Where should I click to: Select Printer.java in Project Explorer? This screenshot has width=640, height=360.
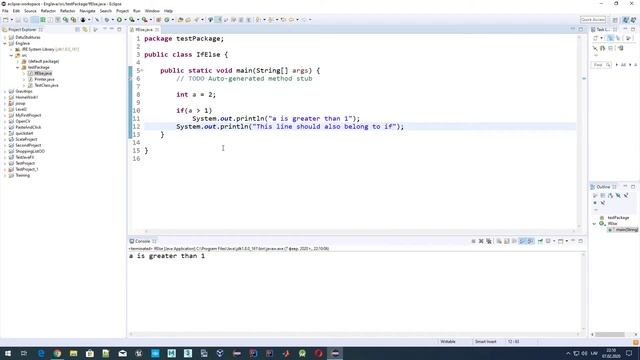pyautogui.click(x=44, y=79)
